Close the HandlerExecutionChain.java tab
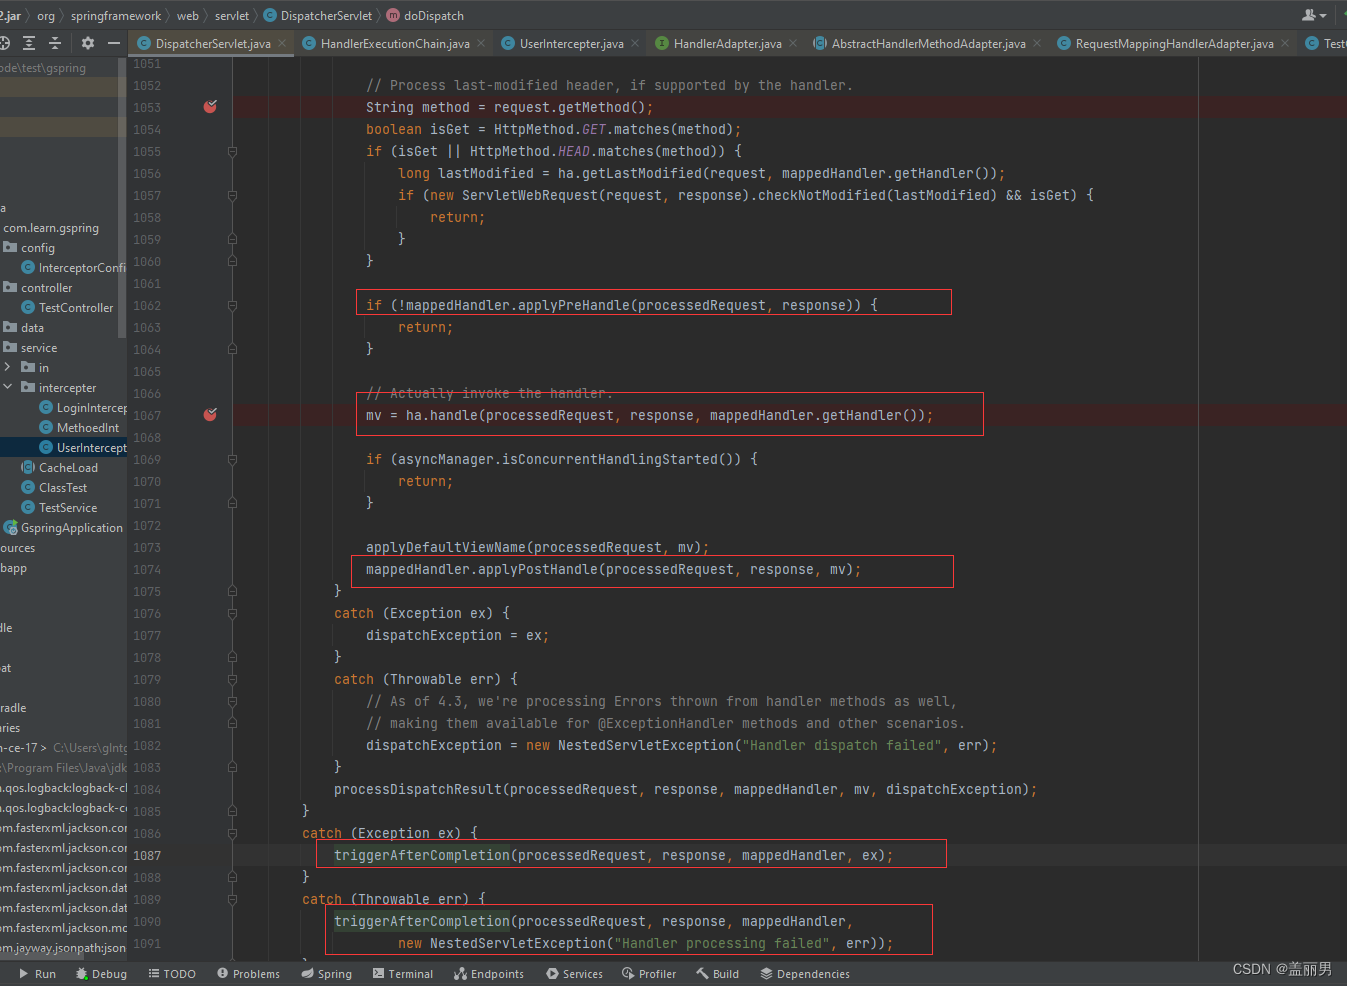Viewport: 1347px width, 986px height. 481,43
